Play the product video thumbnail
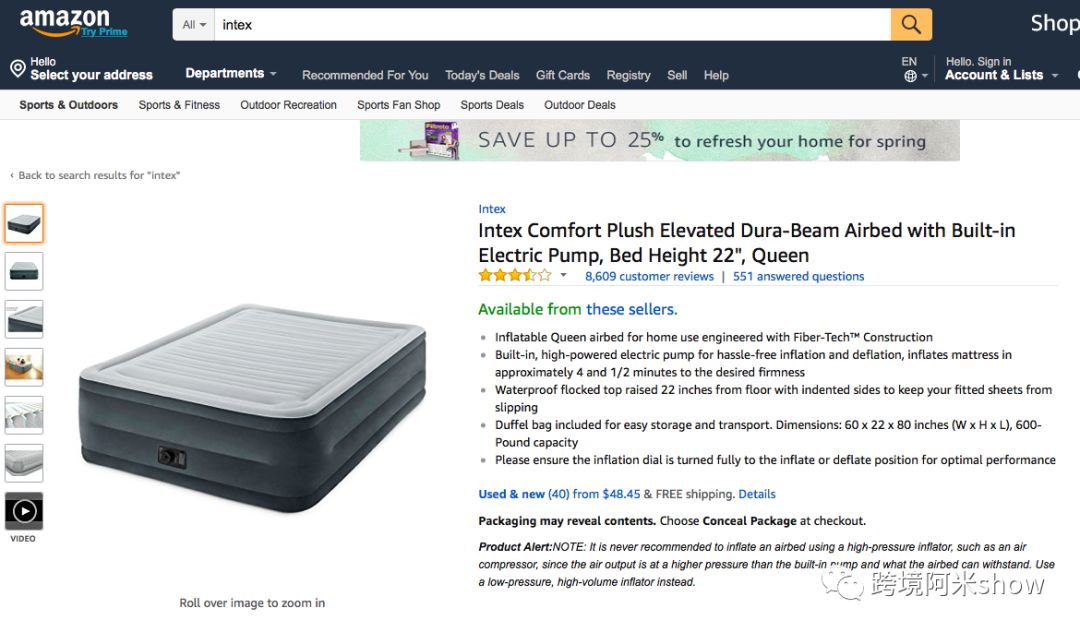The width and height of the screenshot is (1080, 632). [x=24, y=512]
